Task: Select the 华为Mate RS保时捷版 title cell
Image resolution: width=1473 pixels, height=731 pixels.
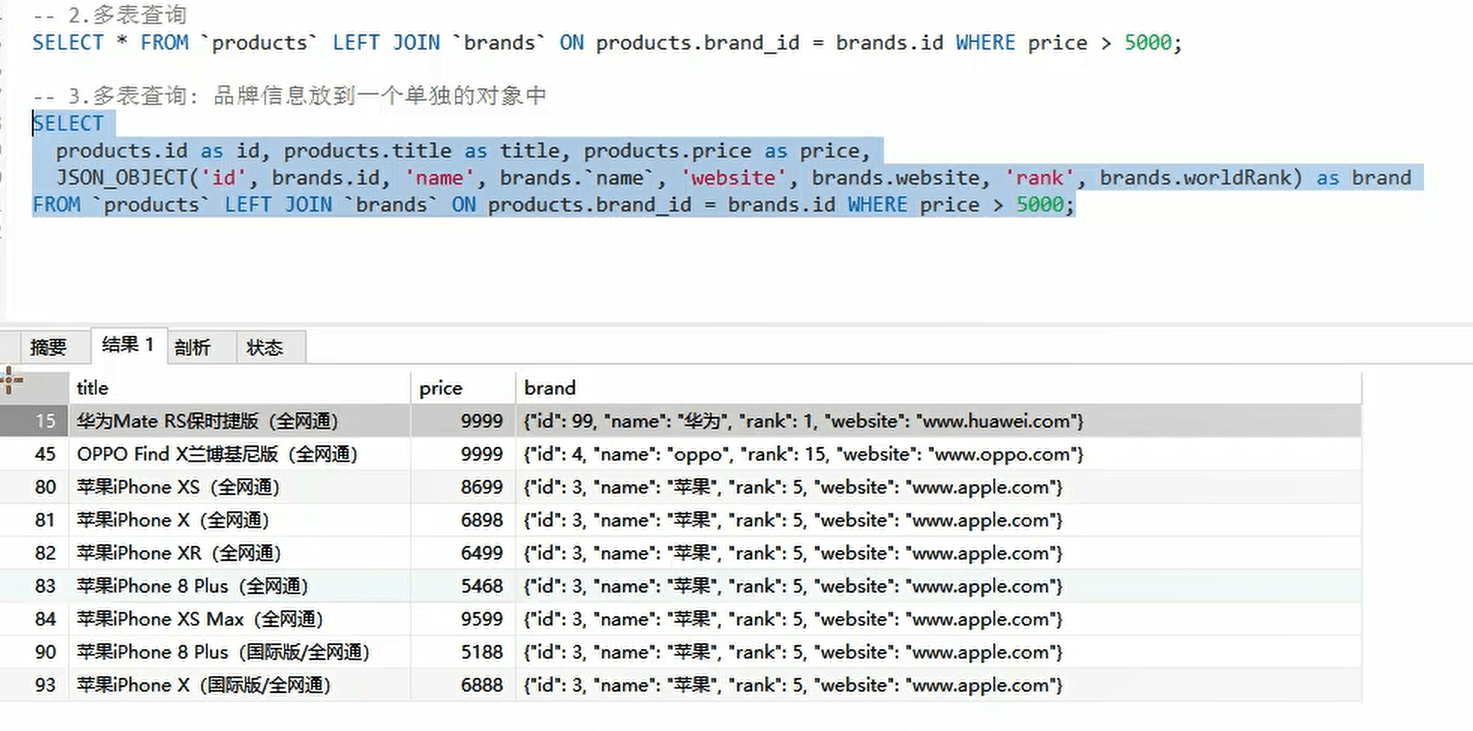Action: [208, 421]
